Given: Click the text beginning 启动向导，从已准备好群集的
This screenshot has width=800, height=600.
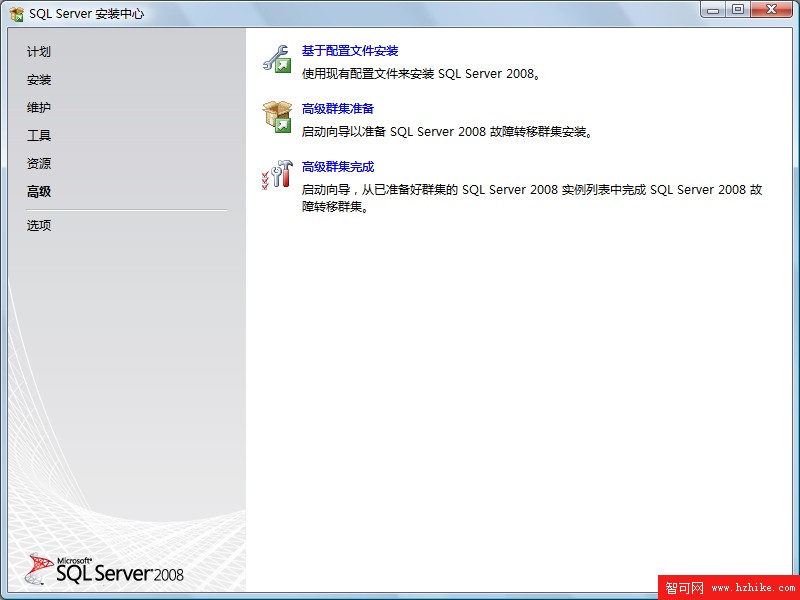Looking at the screenshot, I should [x=532, y=198].
